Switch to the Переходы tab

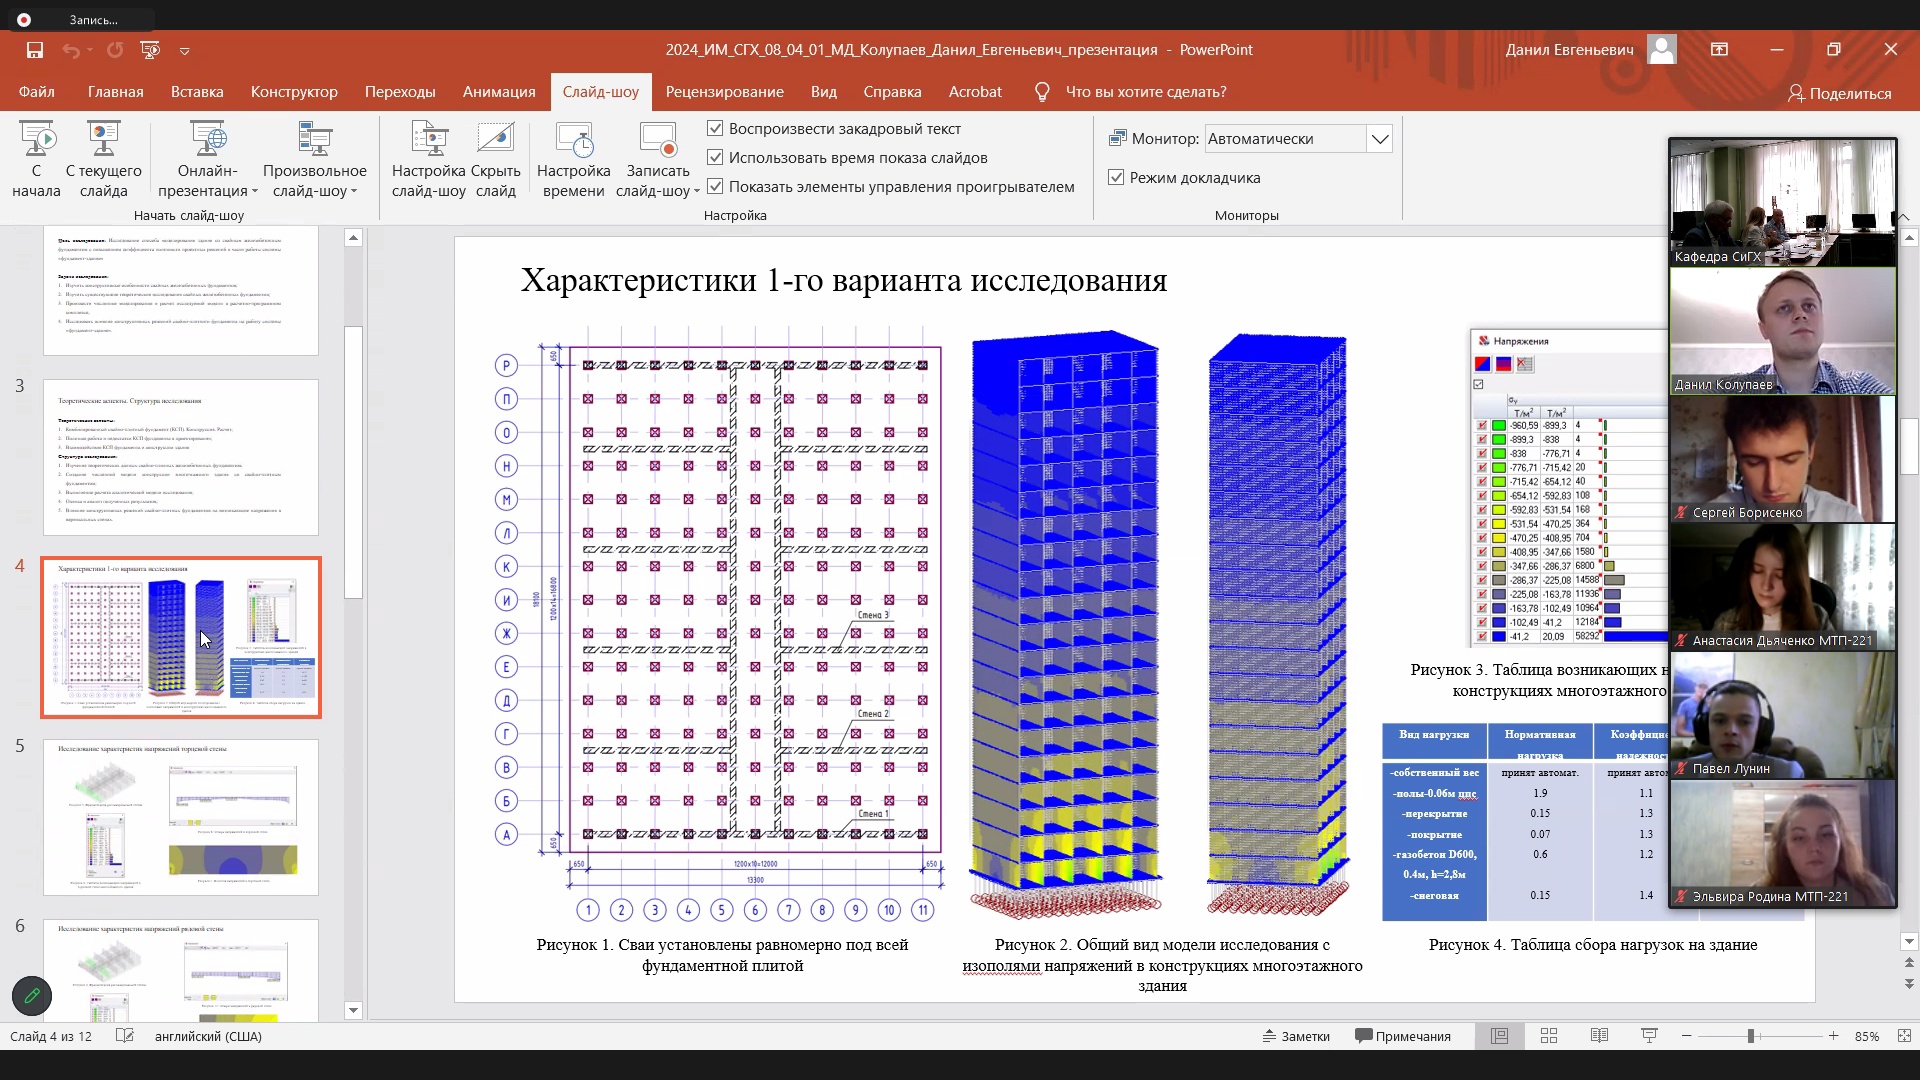coord(400,92)
